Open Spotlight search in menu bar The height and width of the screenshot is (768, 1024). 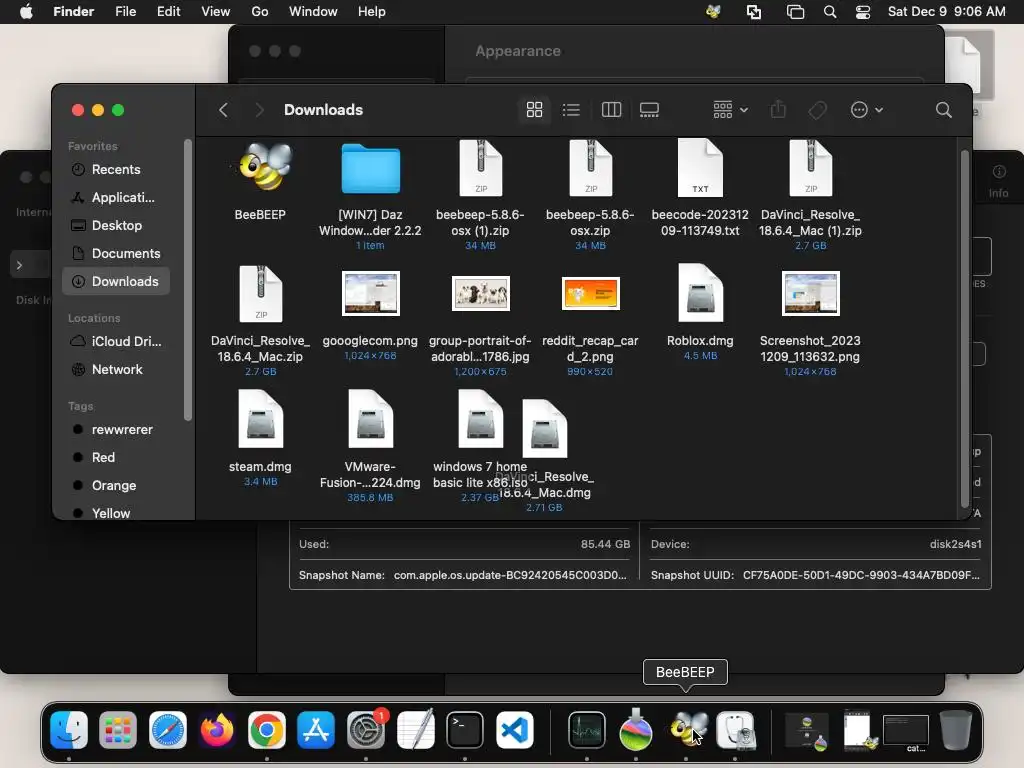pos(829,12)
